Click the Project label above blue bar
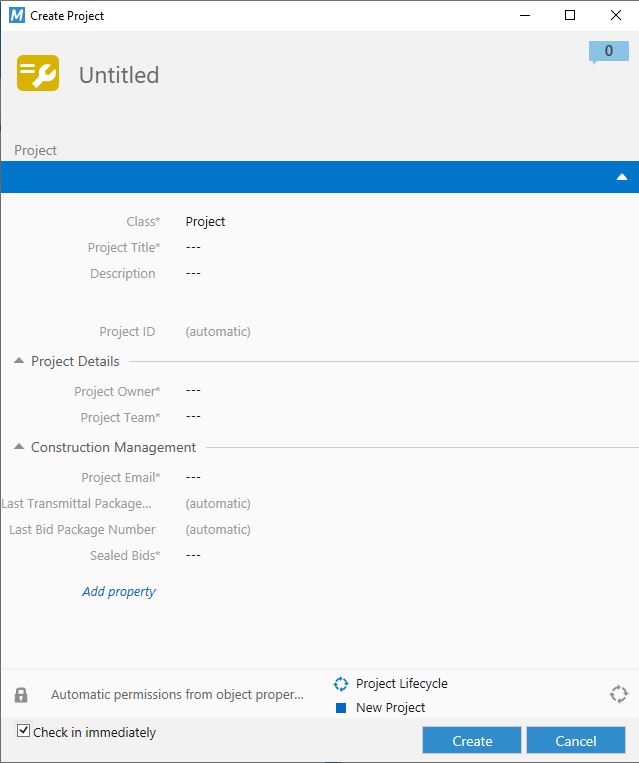 pyautogui.click(x=36, y=150)
